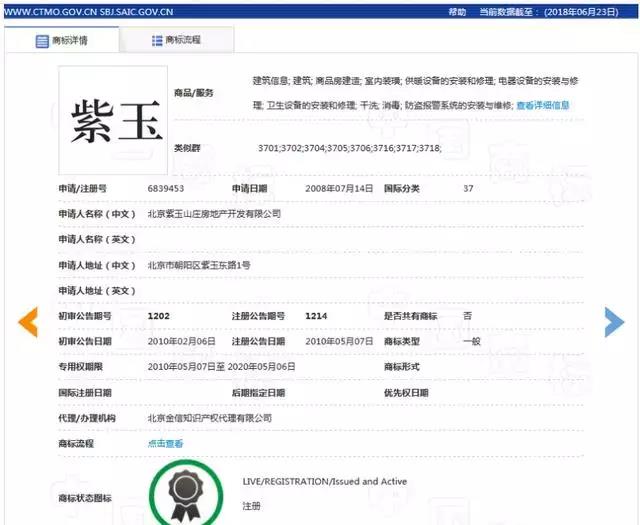This screenshot has width=640, height=525.
Task: Click the WWW.CTMO.GOV.CN header text
Action: click(x=51, y=12)
